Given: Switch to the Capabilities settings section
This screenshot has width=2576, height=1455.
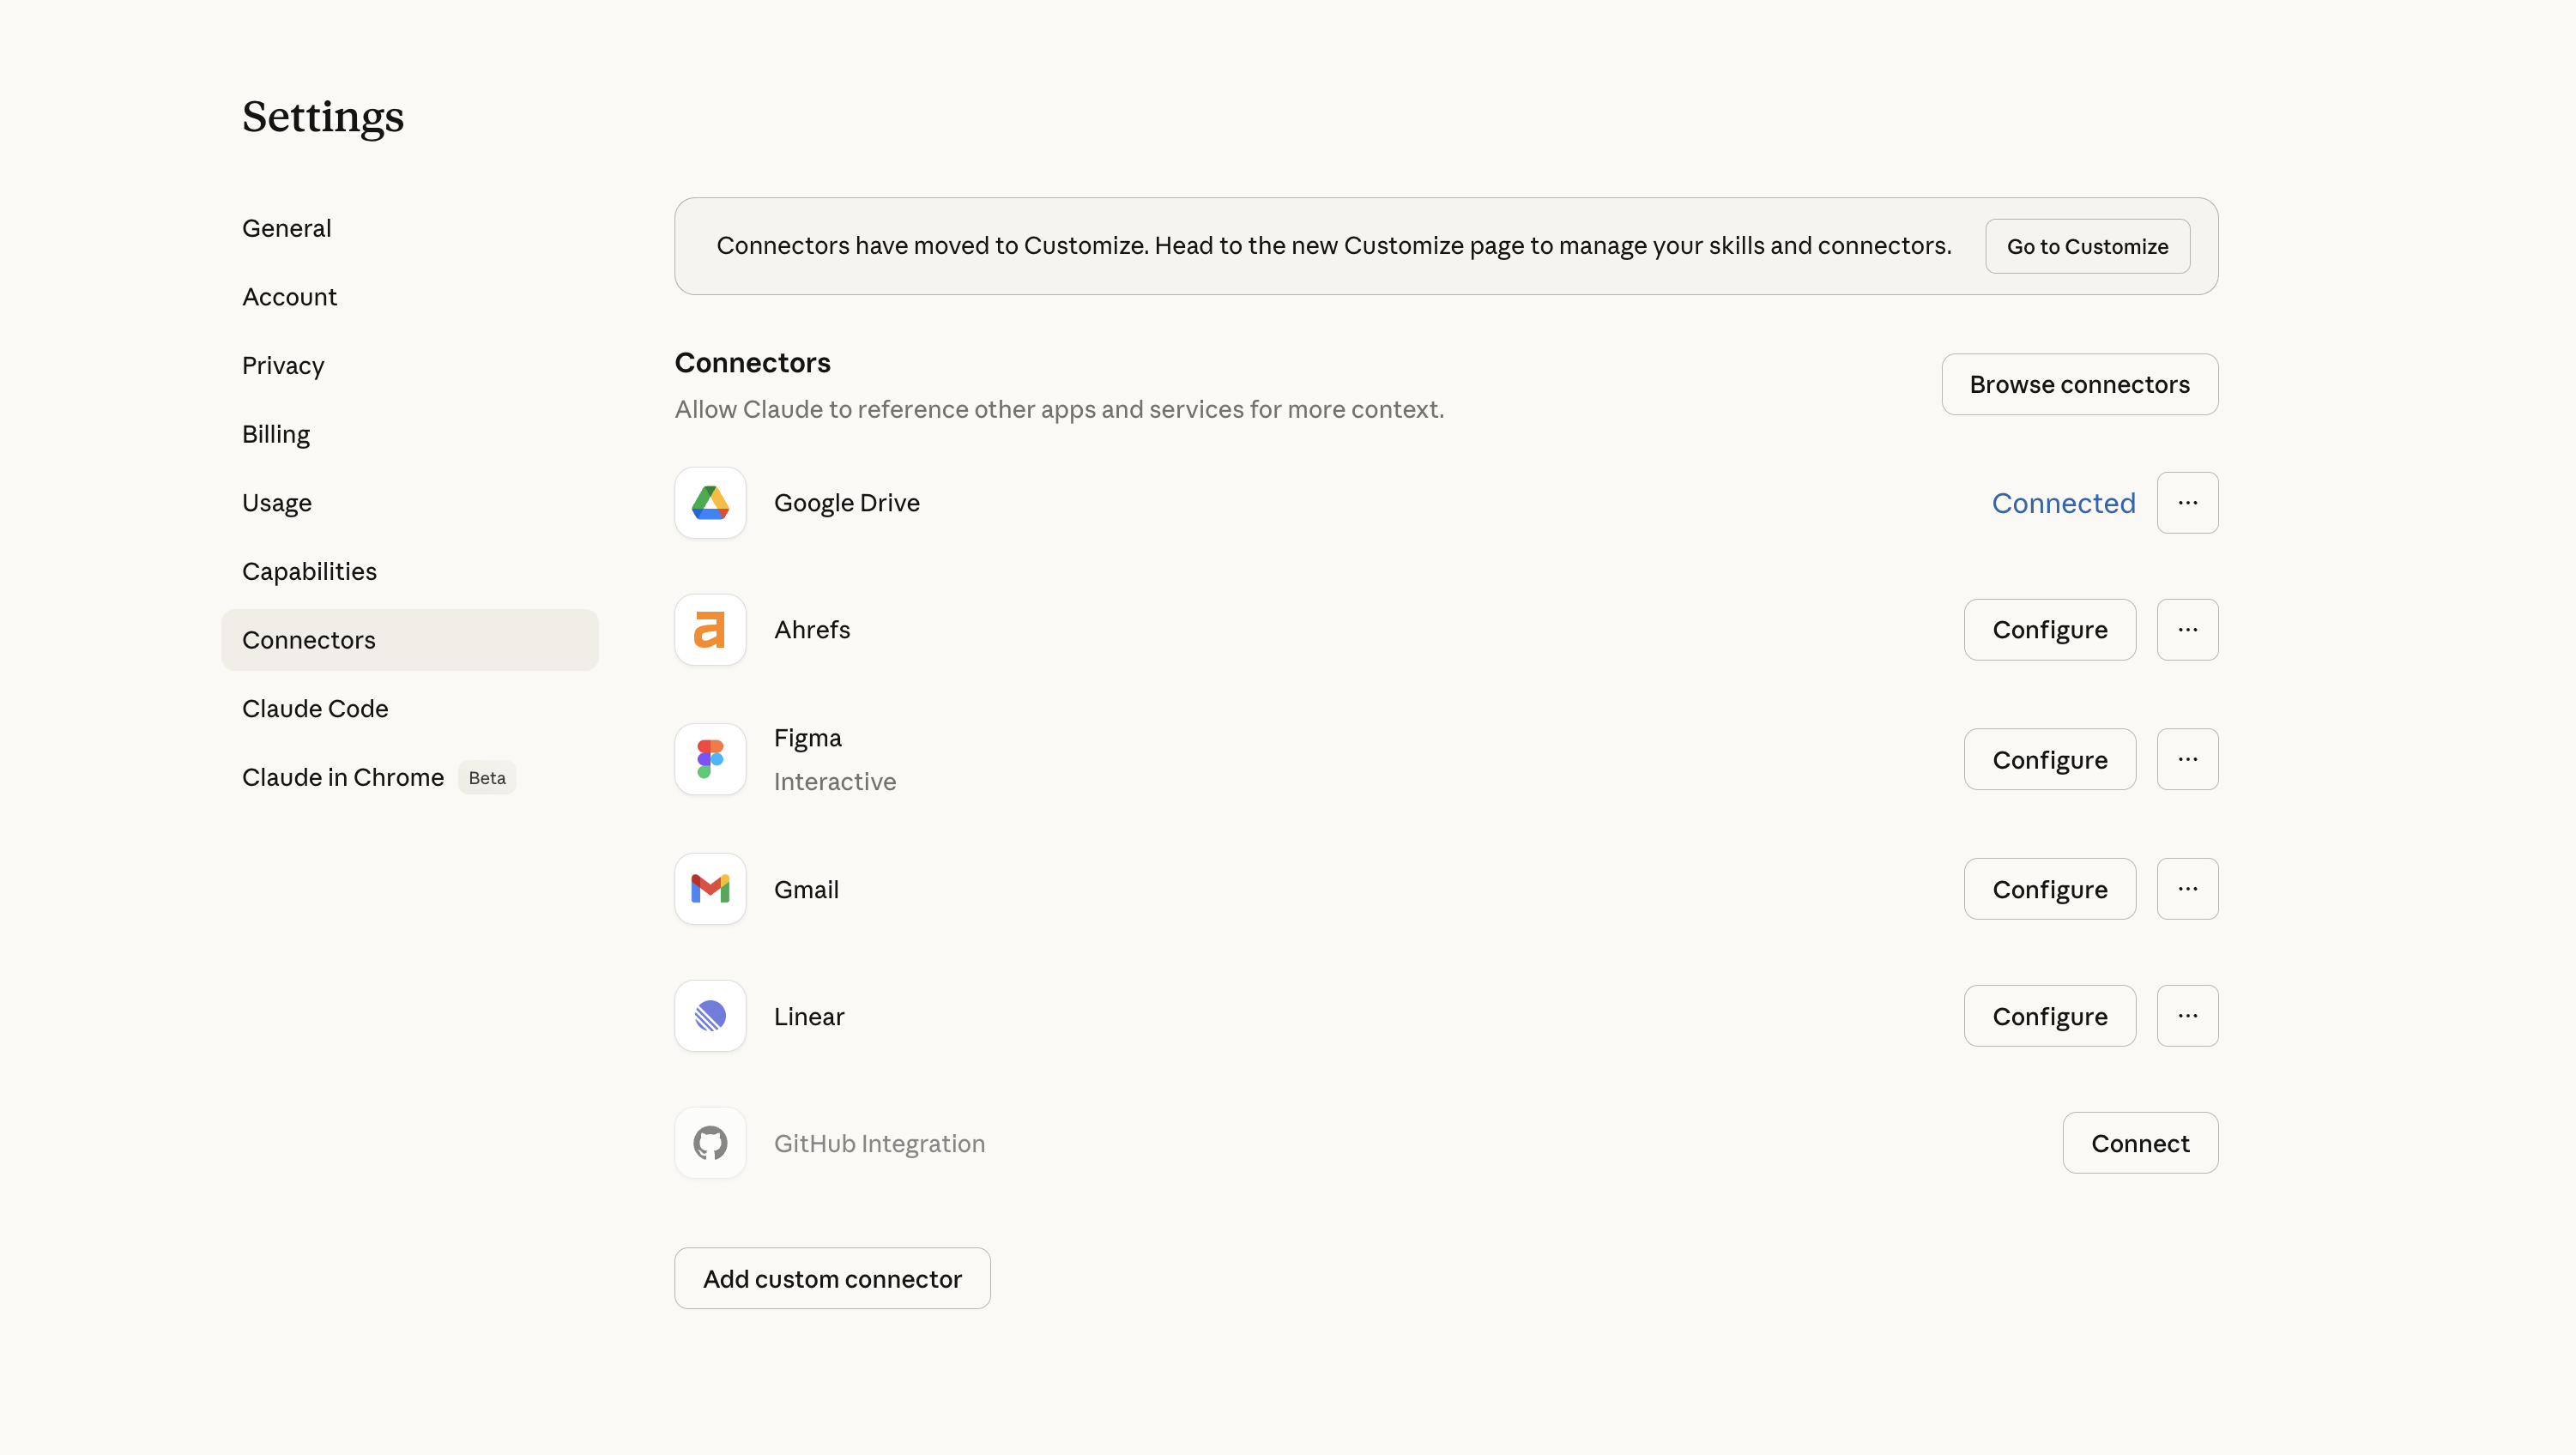Looking at the screenshot, I should click(x=309, y=571).
